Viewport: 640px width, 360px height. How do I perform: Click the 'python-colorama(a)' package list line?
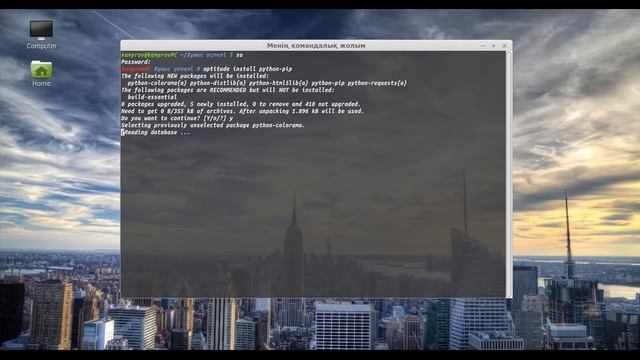pyautogui.click(x=267, y=83)
